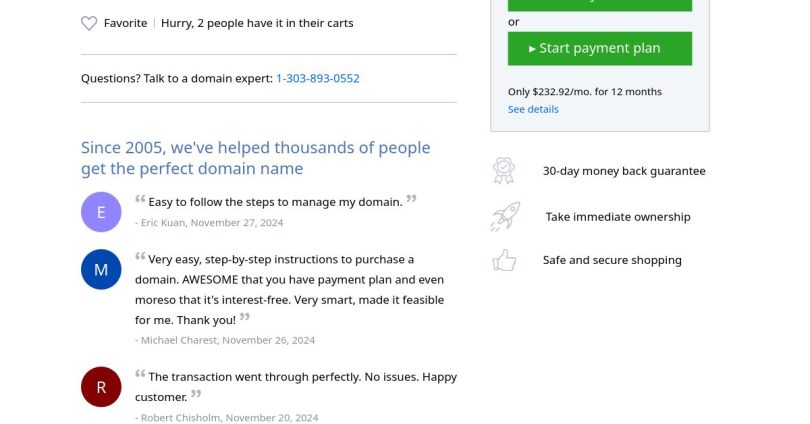Call domain expert phone number link
Screen dimensions: 810x424
click(x=318, y=78)
